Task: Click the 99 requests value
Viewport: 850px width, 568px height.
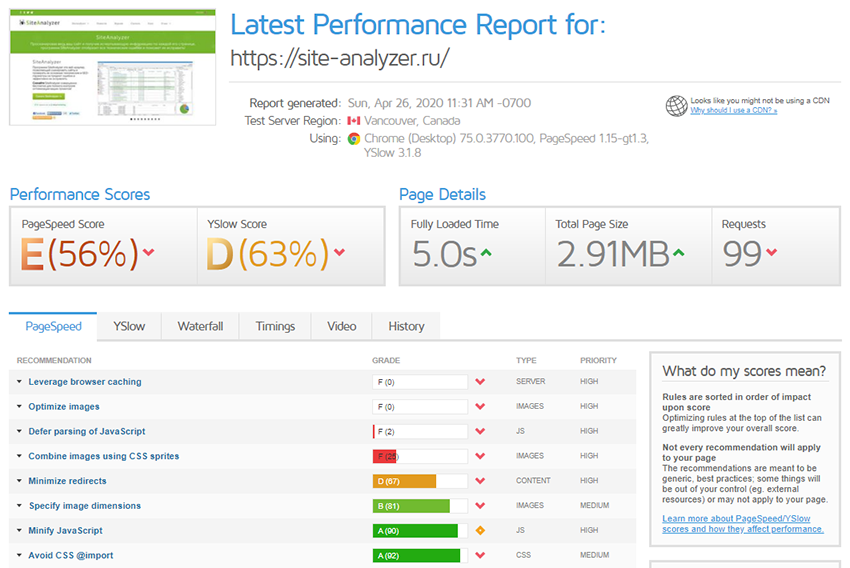Action: (742, 254)
